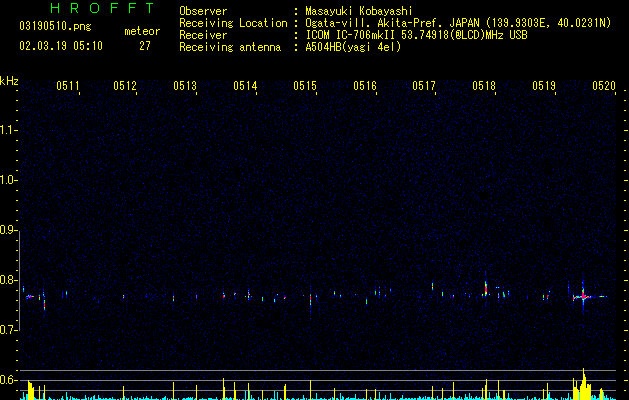This screenshot has width=629, height=400.
Task: Click the Receiver field label
Action: pos(203,35)
